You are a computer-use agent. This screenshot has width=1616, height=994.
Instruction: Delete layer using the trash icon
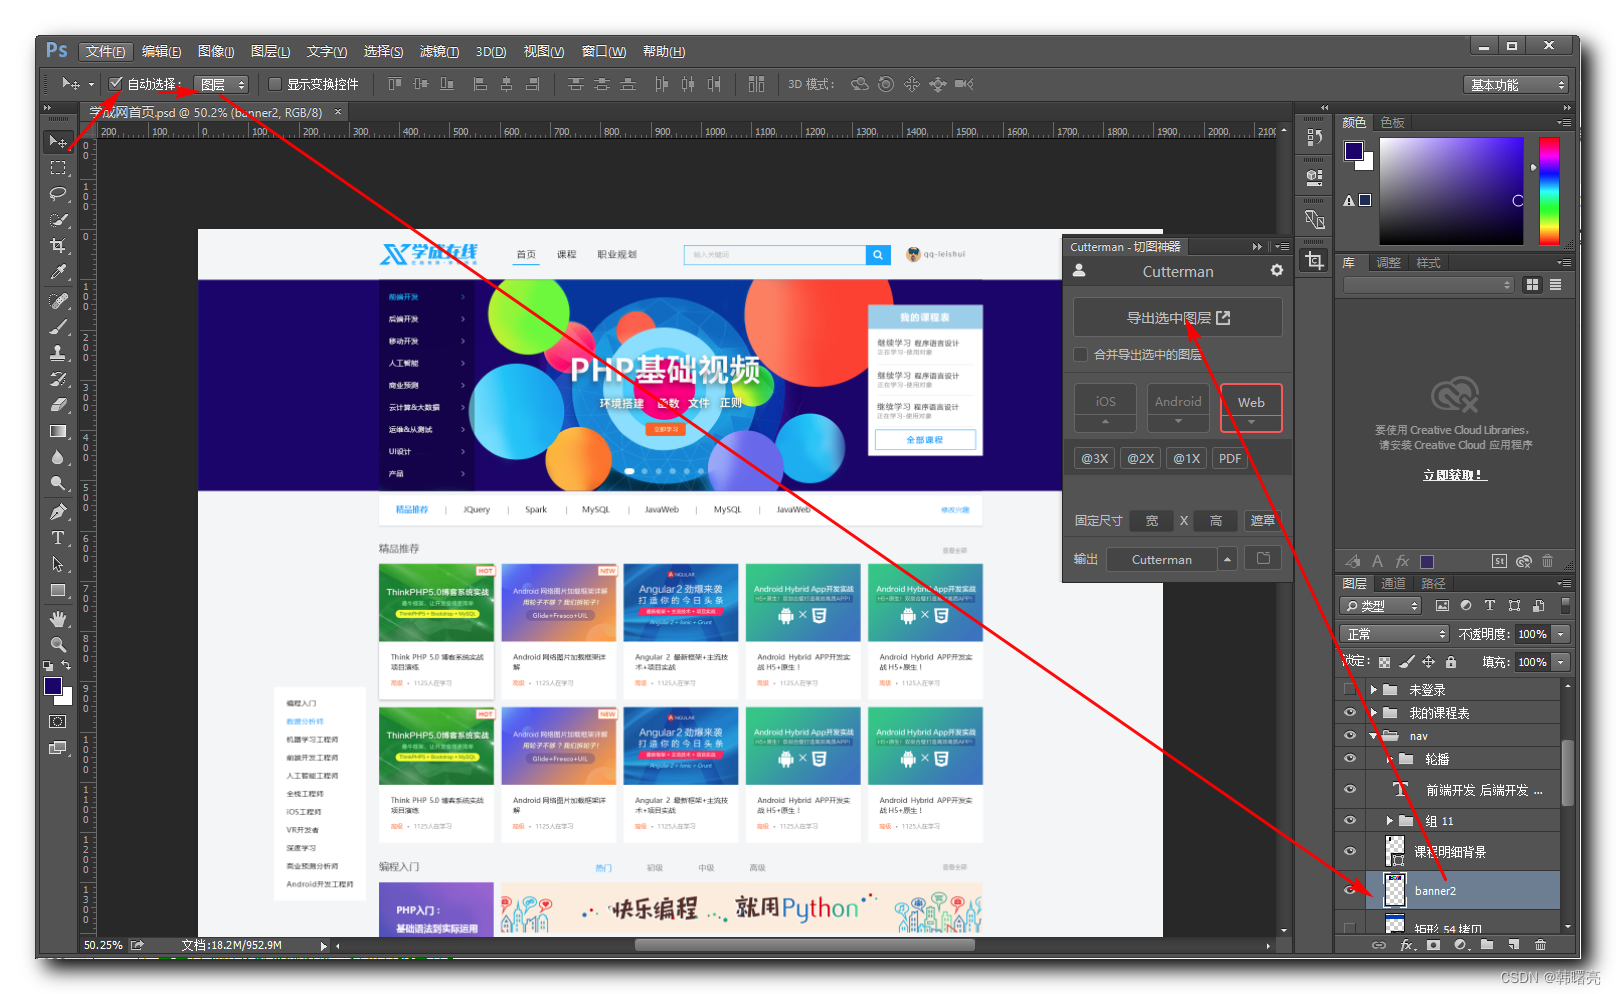1540,944
